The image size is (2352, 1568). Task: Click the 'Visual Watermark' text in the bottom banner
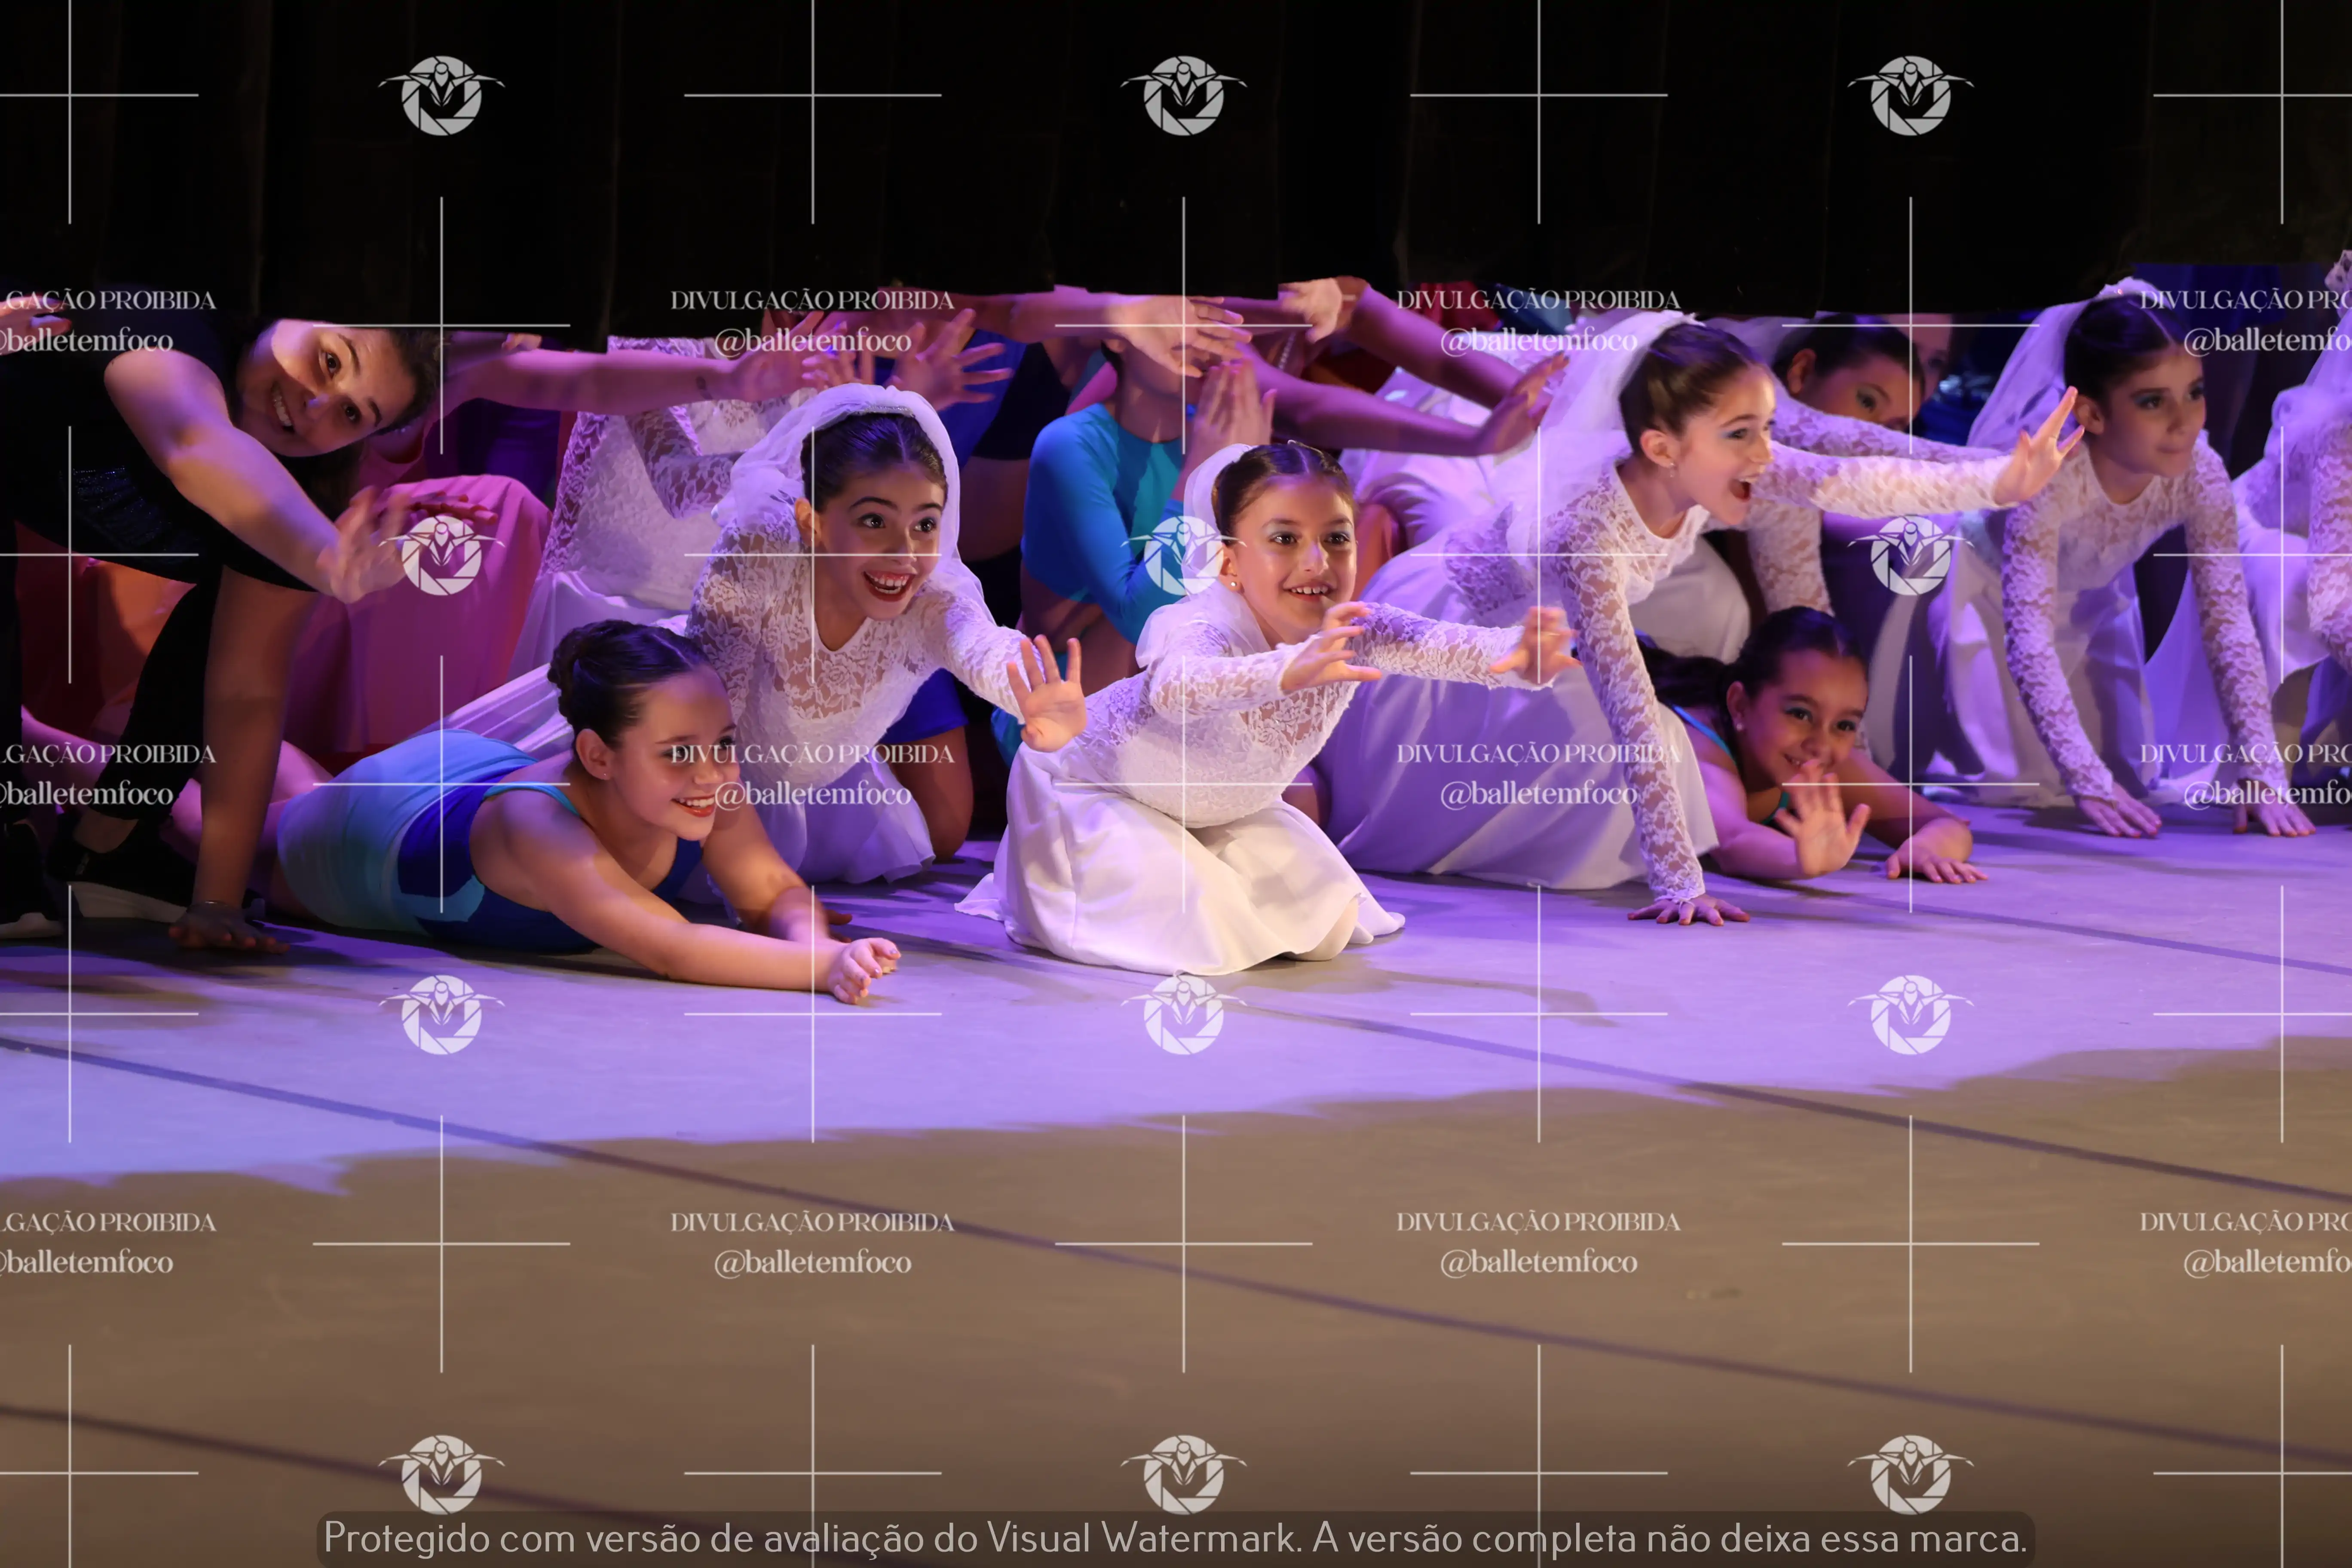(x=1142, y=1538)
